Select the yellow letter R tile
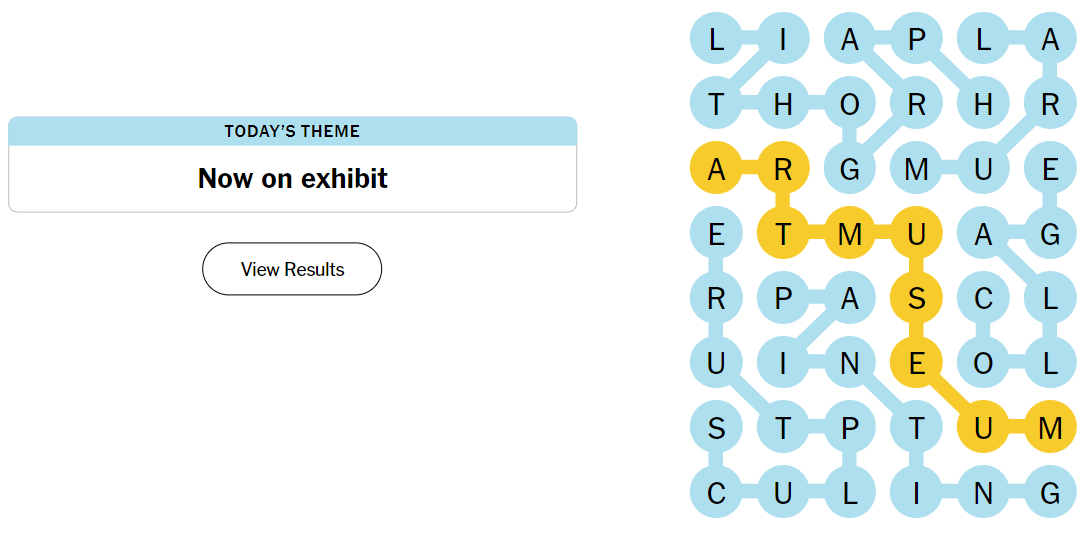Image resolution: width=1089 pixels, height=539 pixels. pos(783,170)
